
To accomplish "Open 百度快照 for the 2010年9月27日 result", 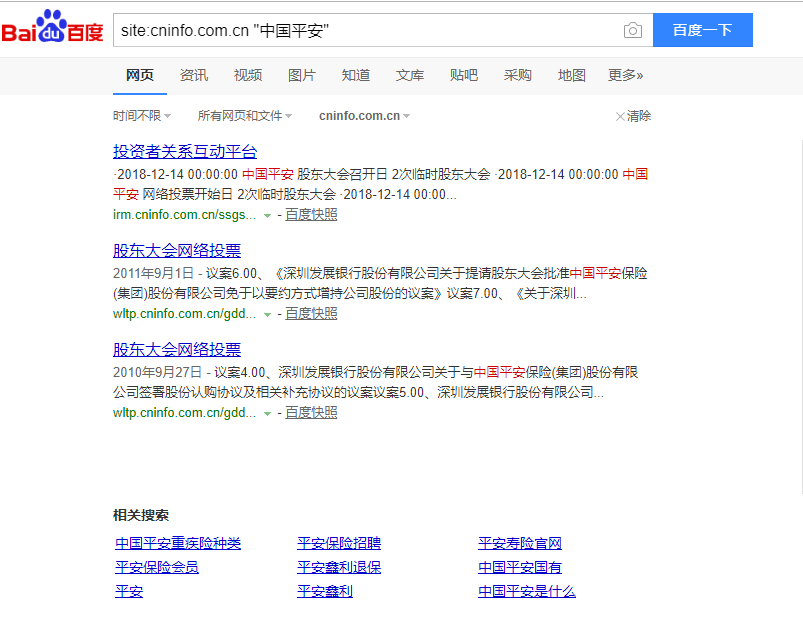I will pyautogui.click(x=311, y=412).
